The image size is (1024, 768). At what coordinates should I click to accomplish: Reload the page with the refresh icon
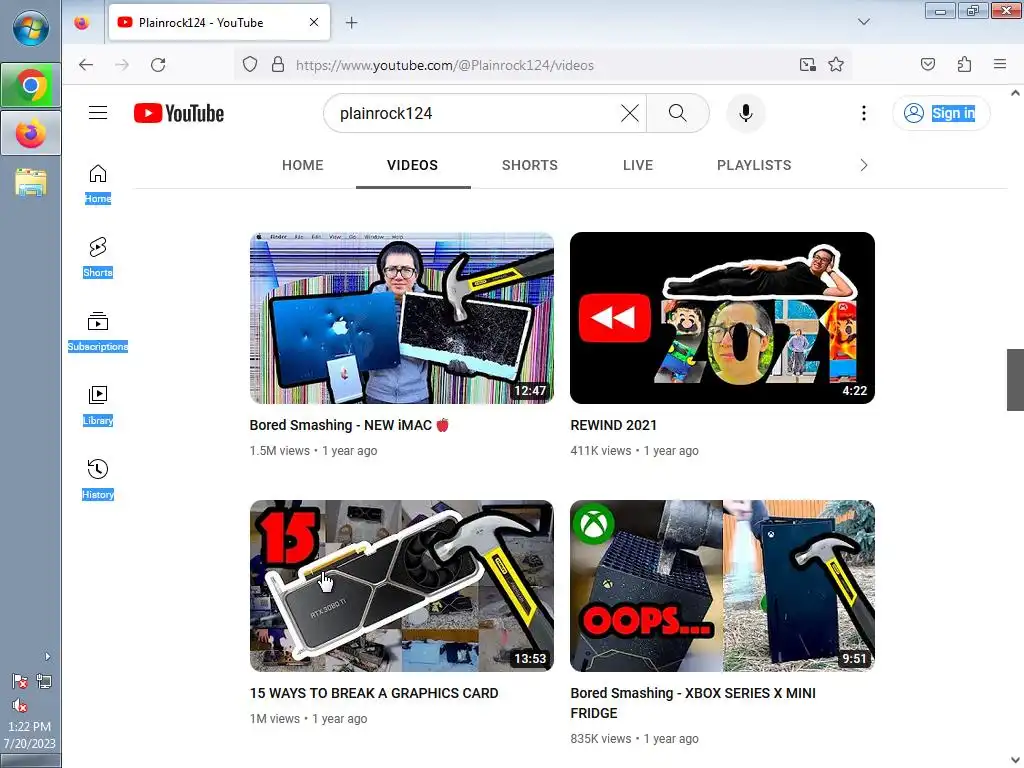(x=158, y=65)
